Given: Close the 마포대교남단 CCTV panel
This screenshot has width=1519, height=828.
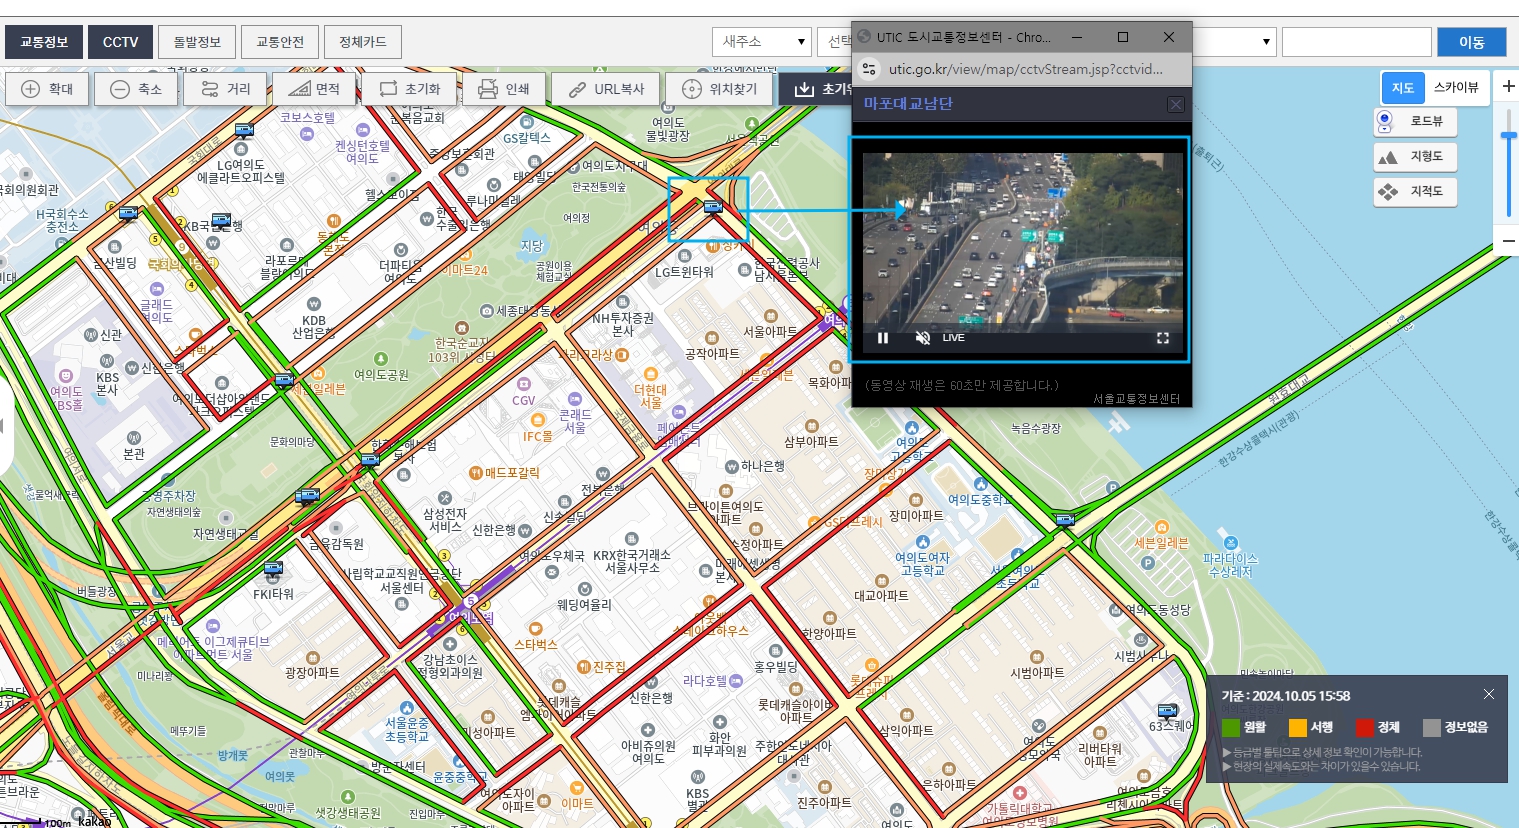Looking at the screenshot, I should (1176, 104).
